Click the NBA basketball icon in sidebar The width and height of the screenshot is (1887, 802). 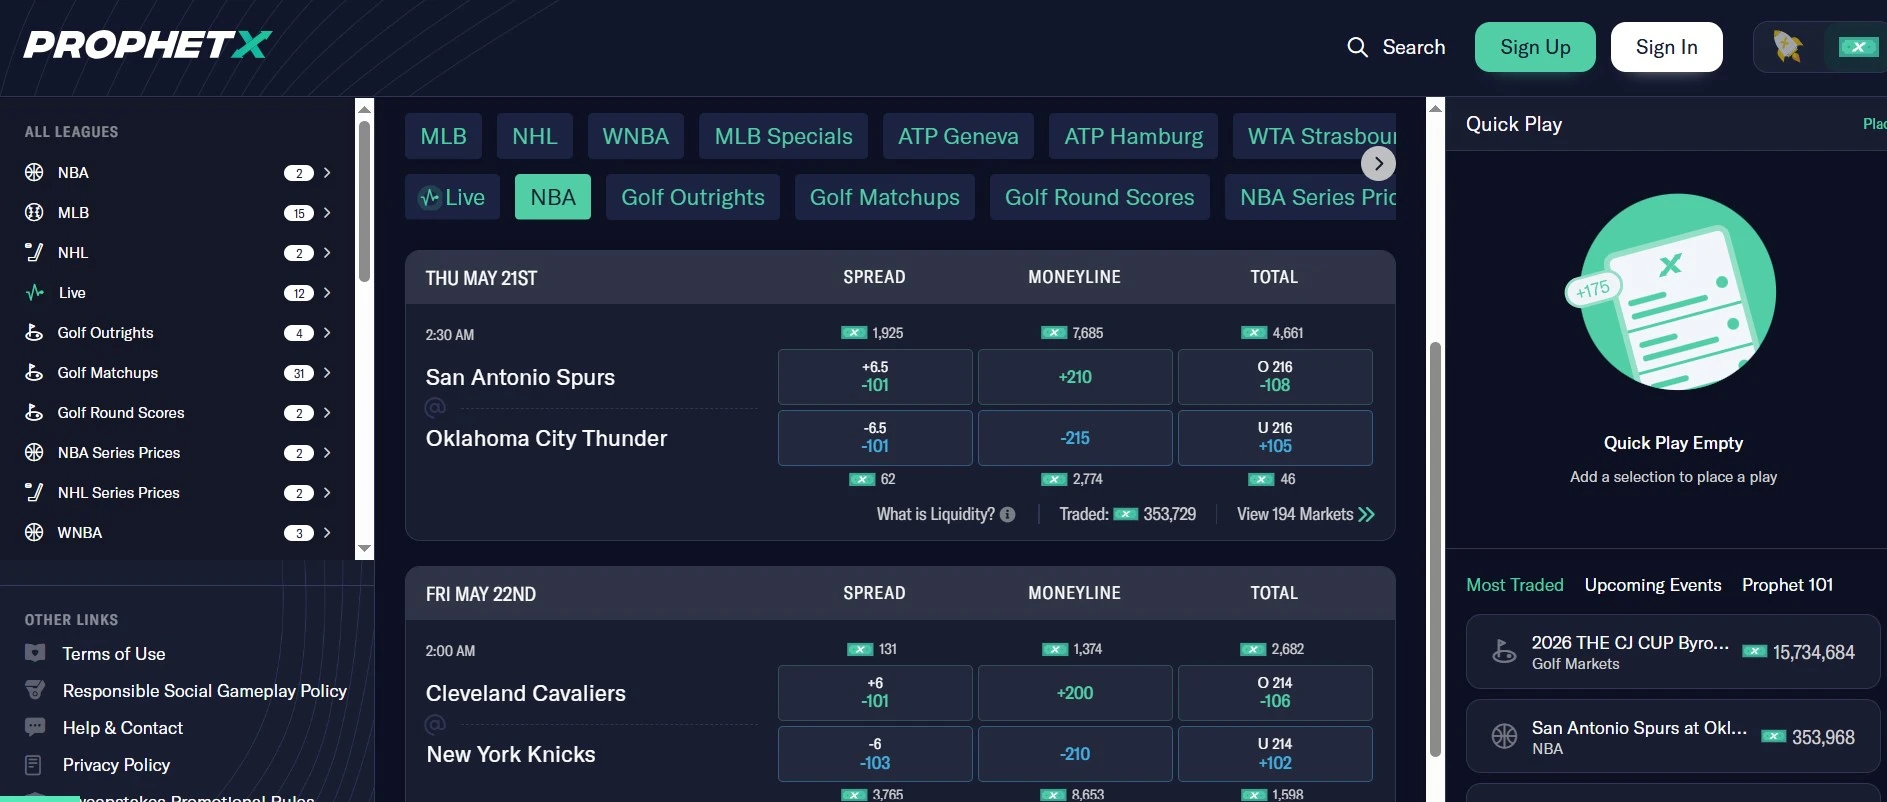[x=34, y=172]
